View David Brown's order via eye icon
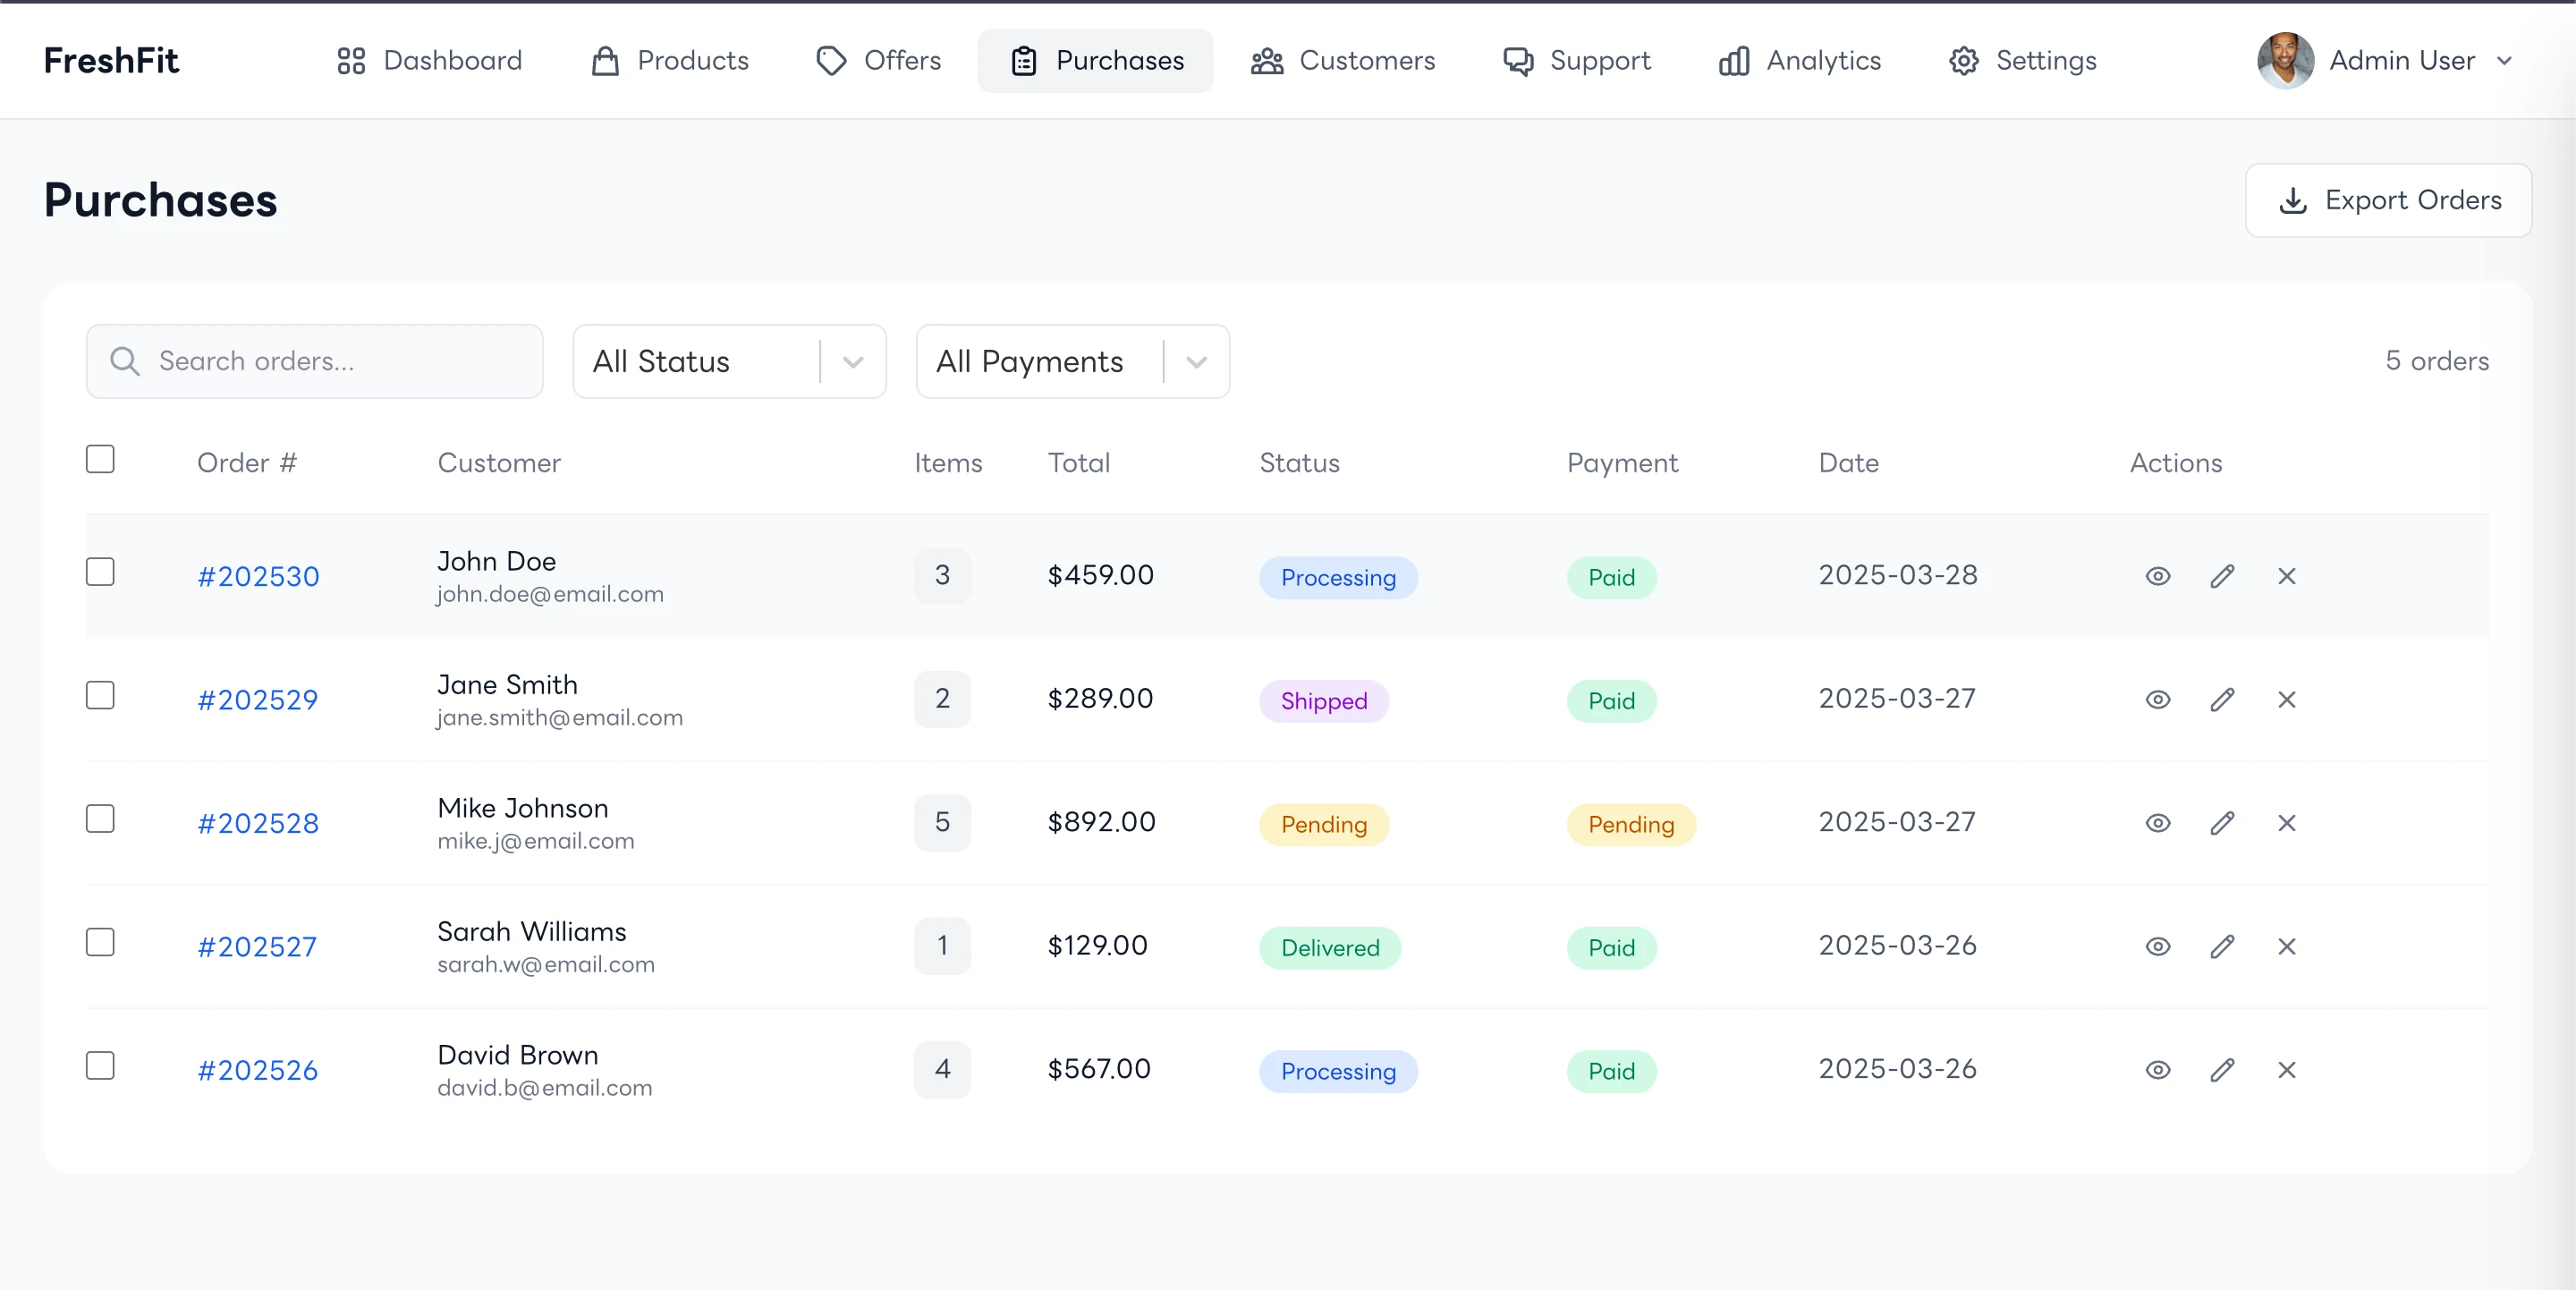The image size is (2576, 1290). (2157, 1070)
